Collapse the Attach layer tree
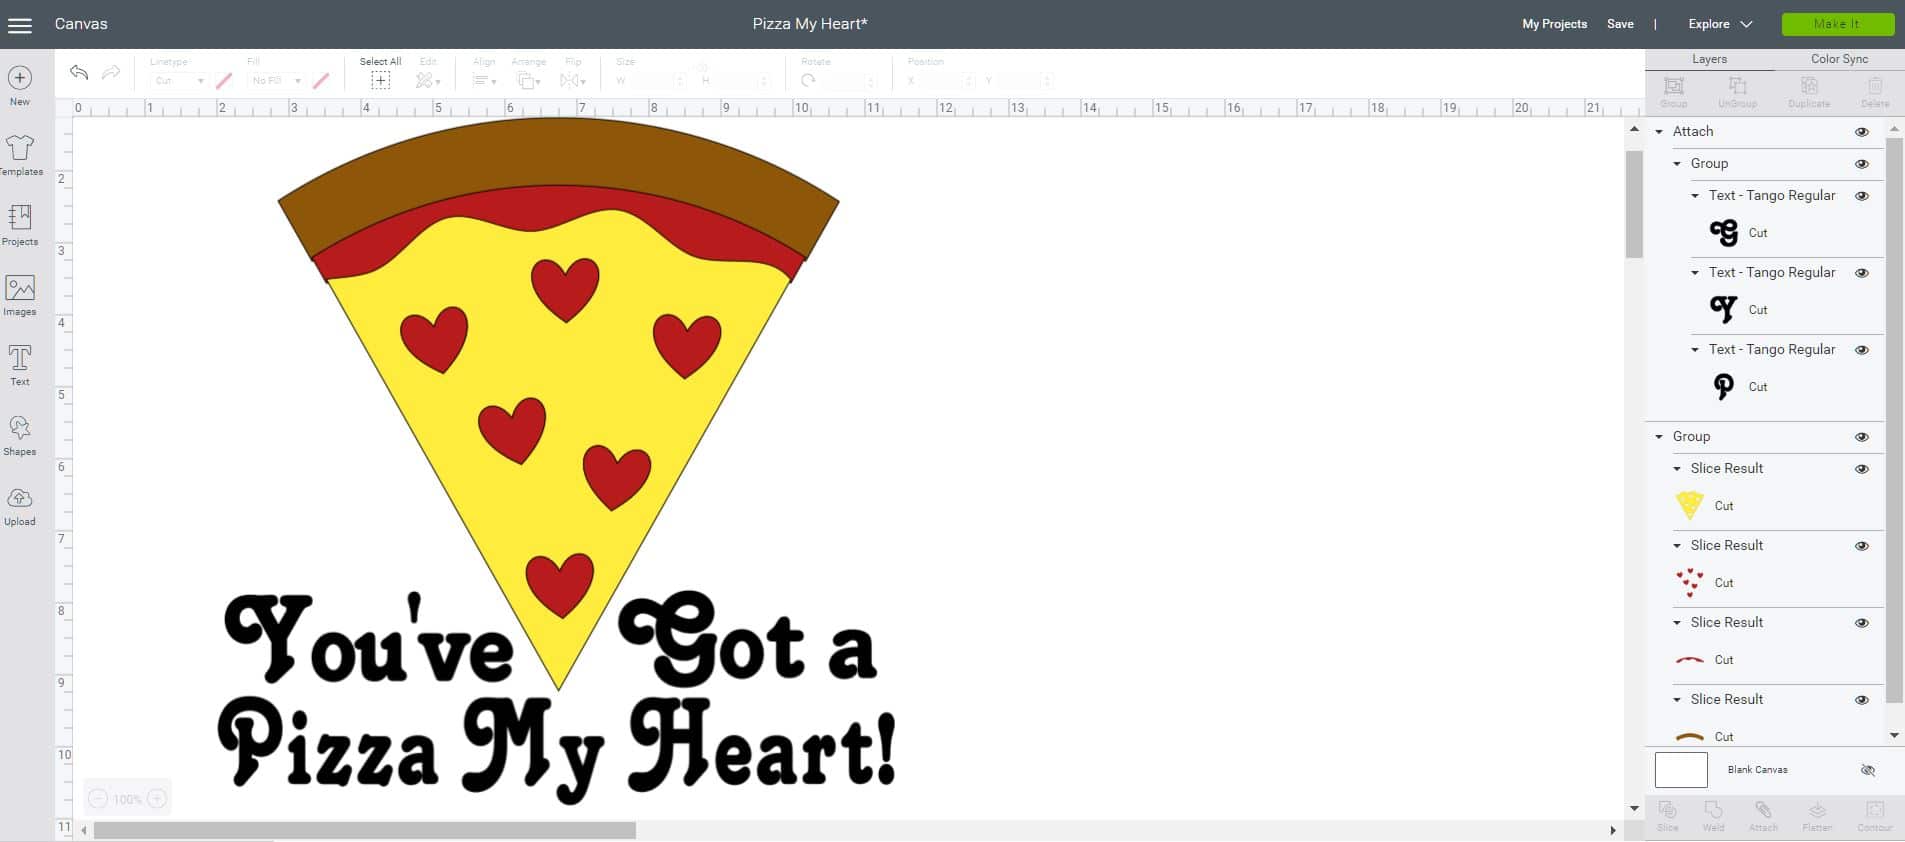 tap(1659, 132)
